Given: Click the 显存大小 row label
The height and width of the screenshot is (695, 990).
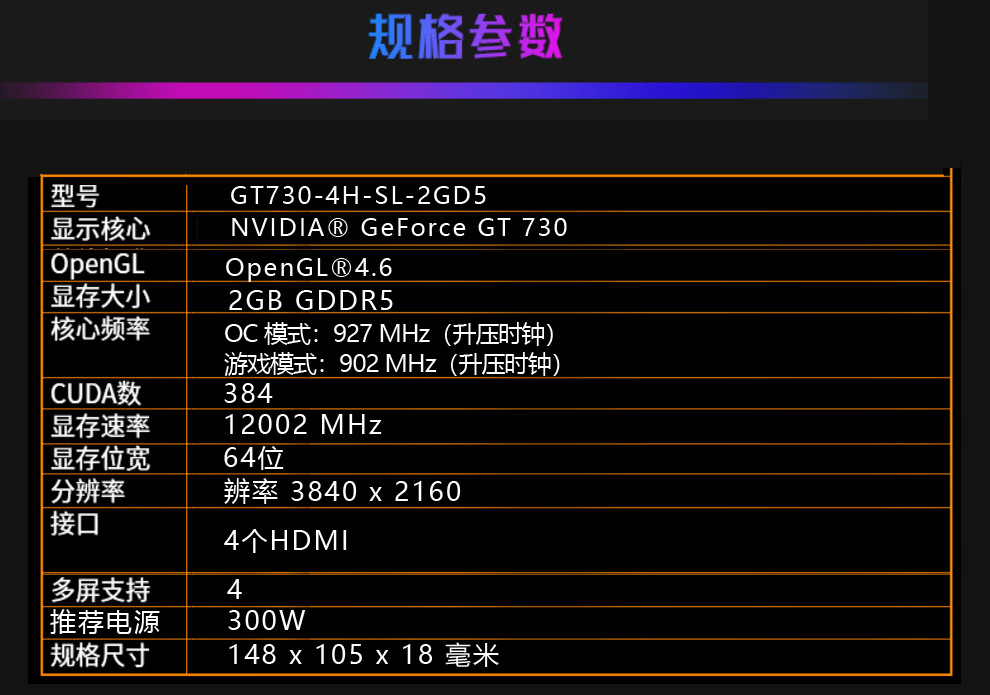Looking at the screenshot, I should tap(100, 297).
